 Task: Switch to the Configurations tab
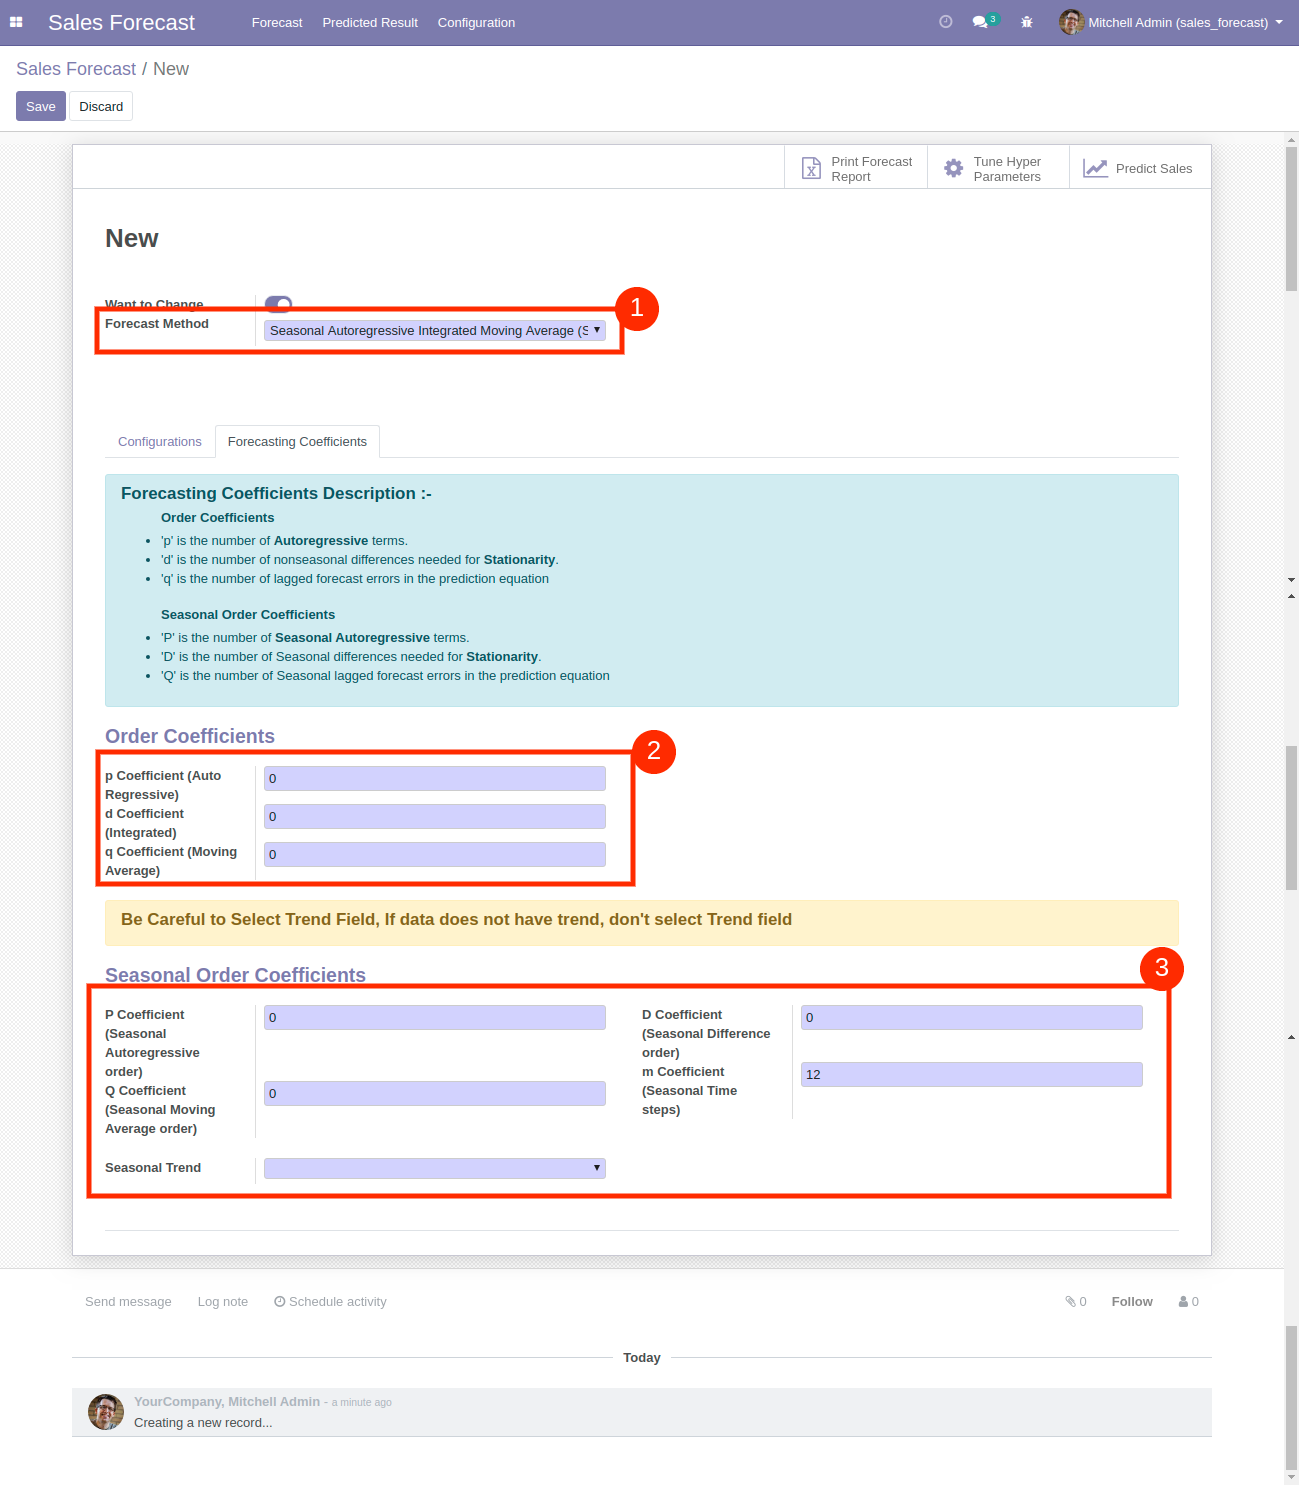[x=160, y=442]
